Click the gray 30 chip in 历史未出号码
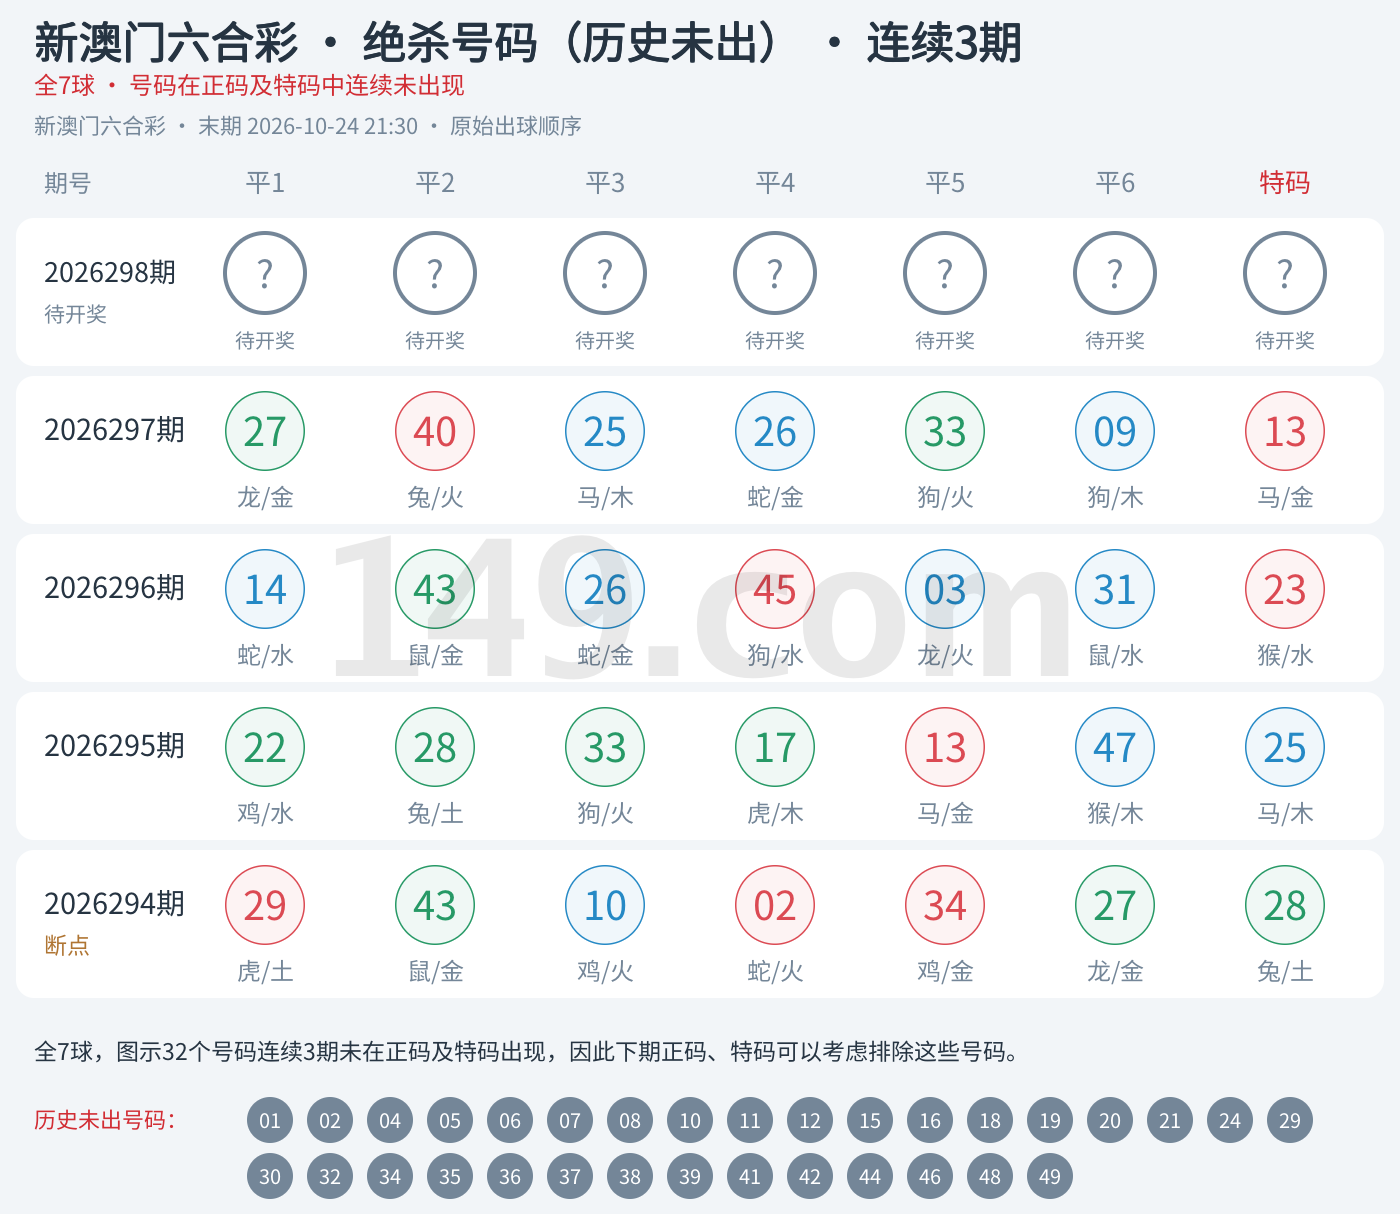Image resolution: width=1400 pixels, height=1214 pixels. pos(270,1177)
